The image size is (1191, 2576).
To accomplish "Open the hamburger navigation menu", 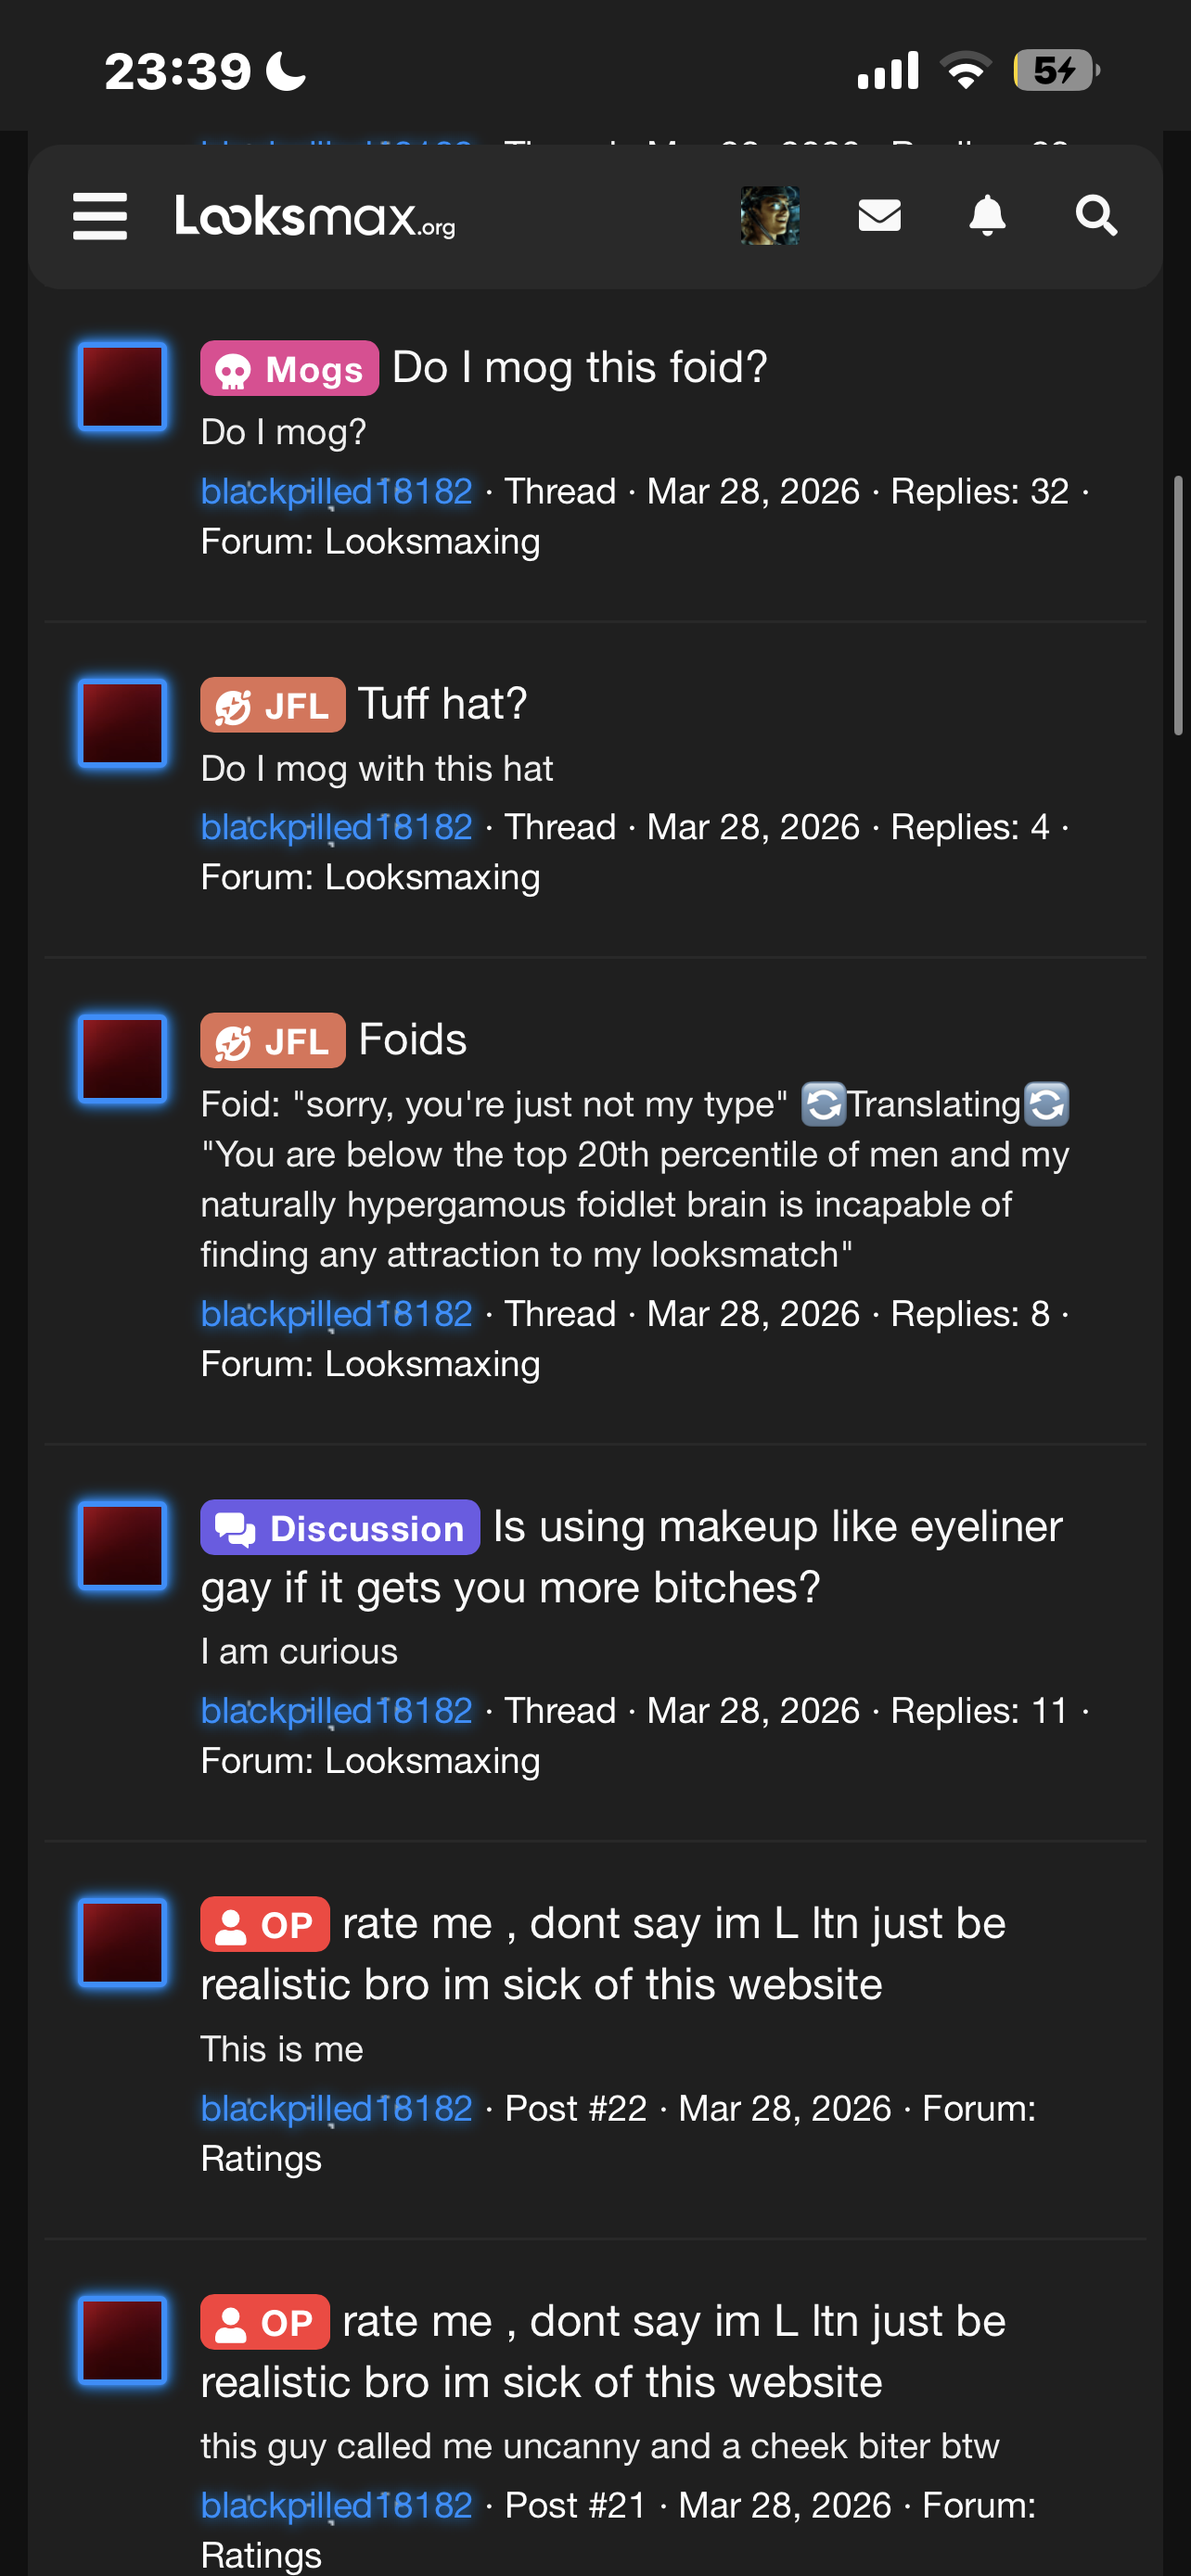I will [x=100, y=216].
